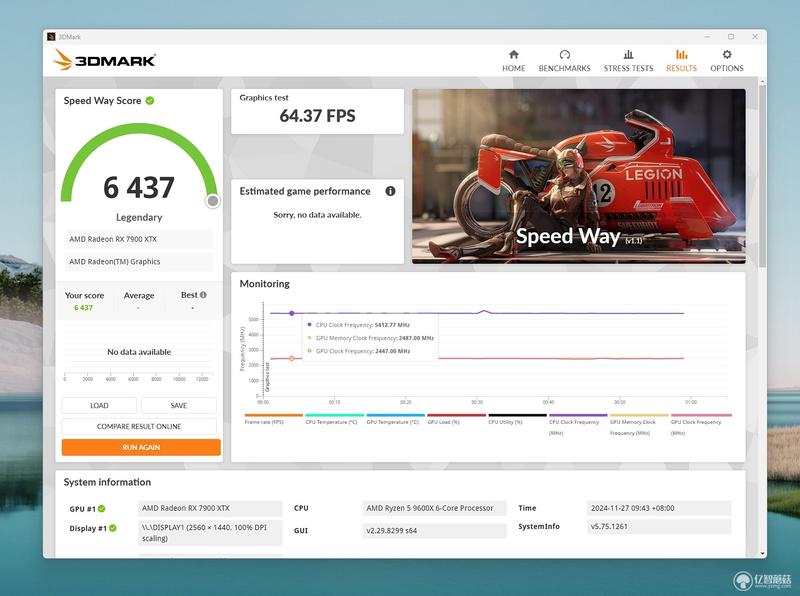Click the Monitoring section heading
This screenshot has width=800, height=596.
(x=264, y=284)
